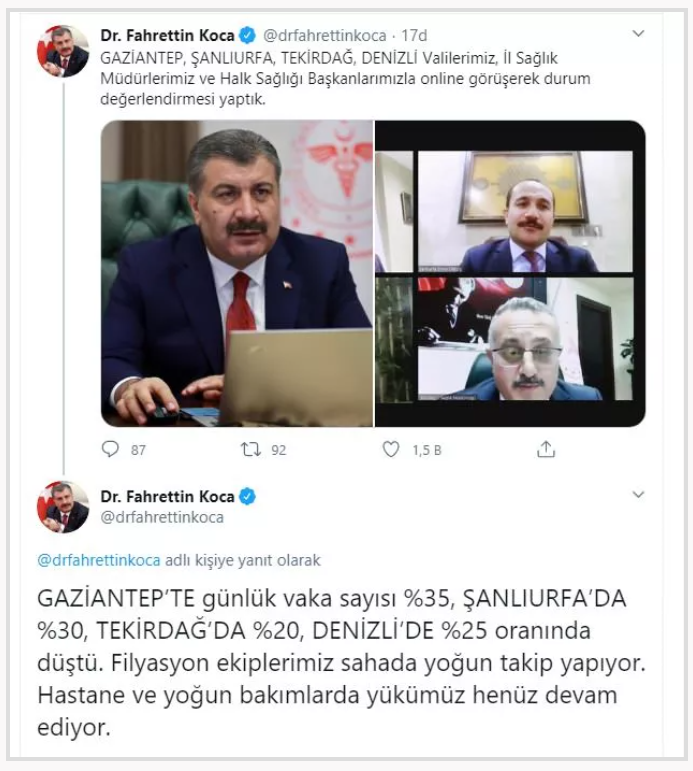Open the Dr. Fahrettin Koca name in first tweet
Viewport: 693px width, 771px height.
pyautogui.click(x=167, y=35)
